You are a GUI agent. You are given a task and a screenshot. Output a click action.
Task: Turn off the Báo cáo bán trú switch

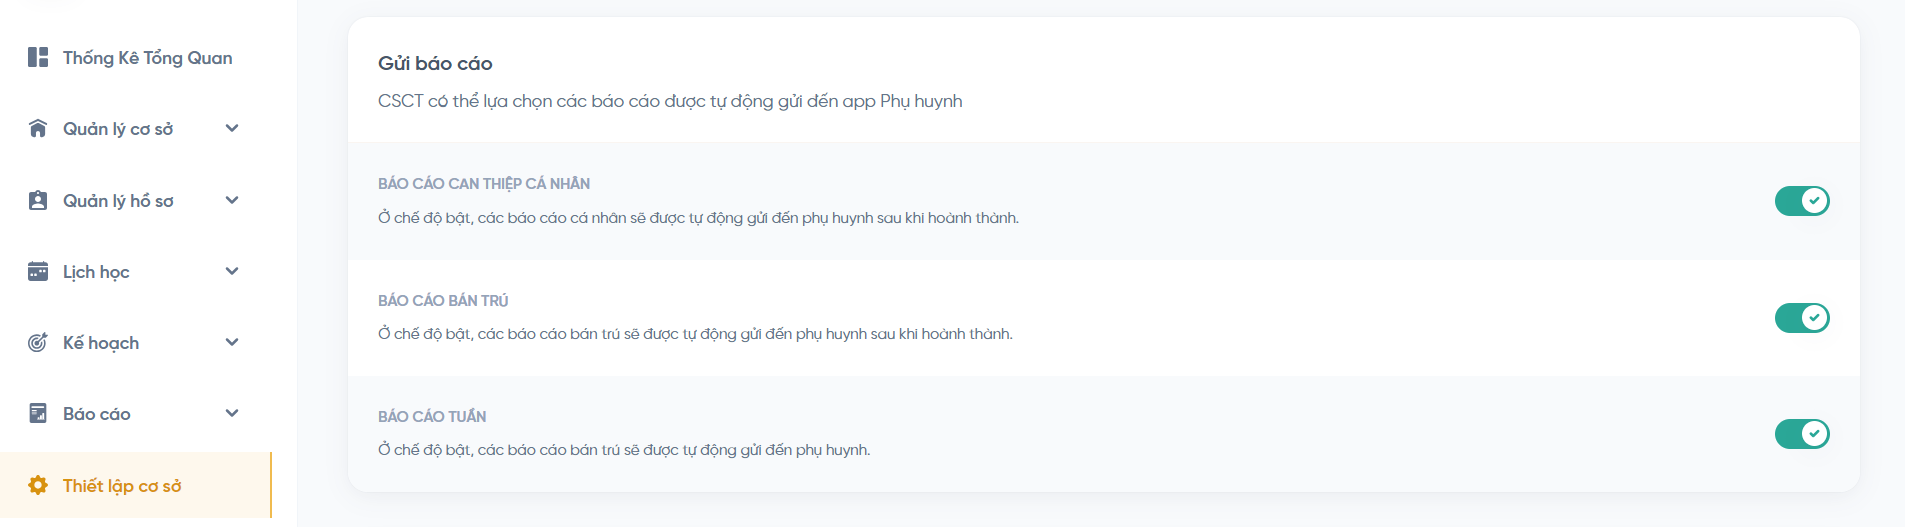(x=1801, y=318)
